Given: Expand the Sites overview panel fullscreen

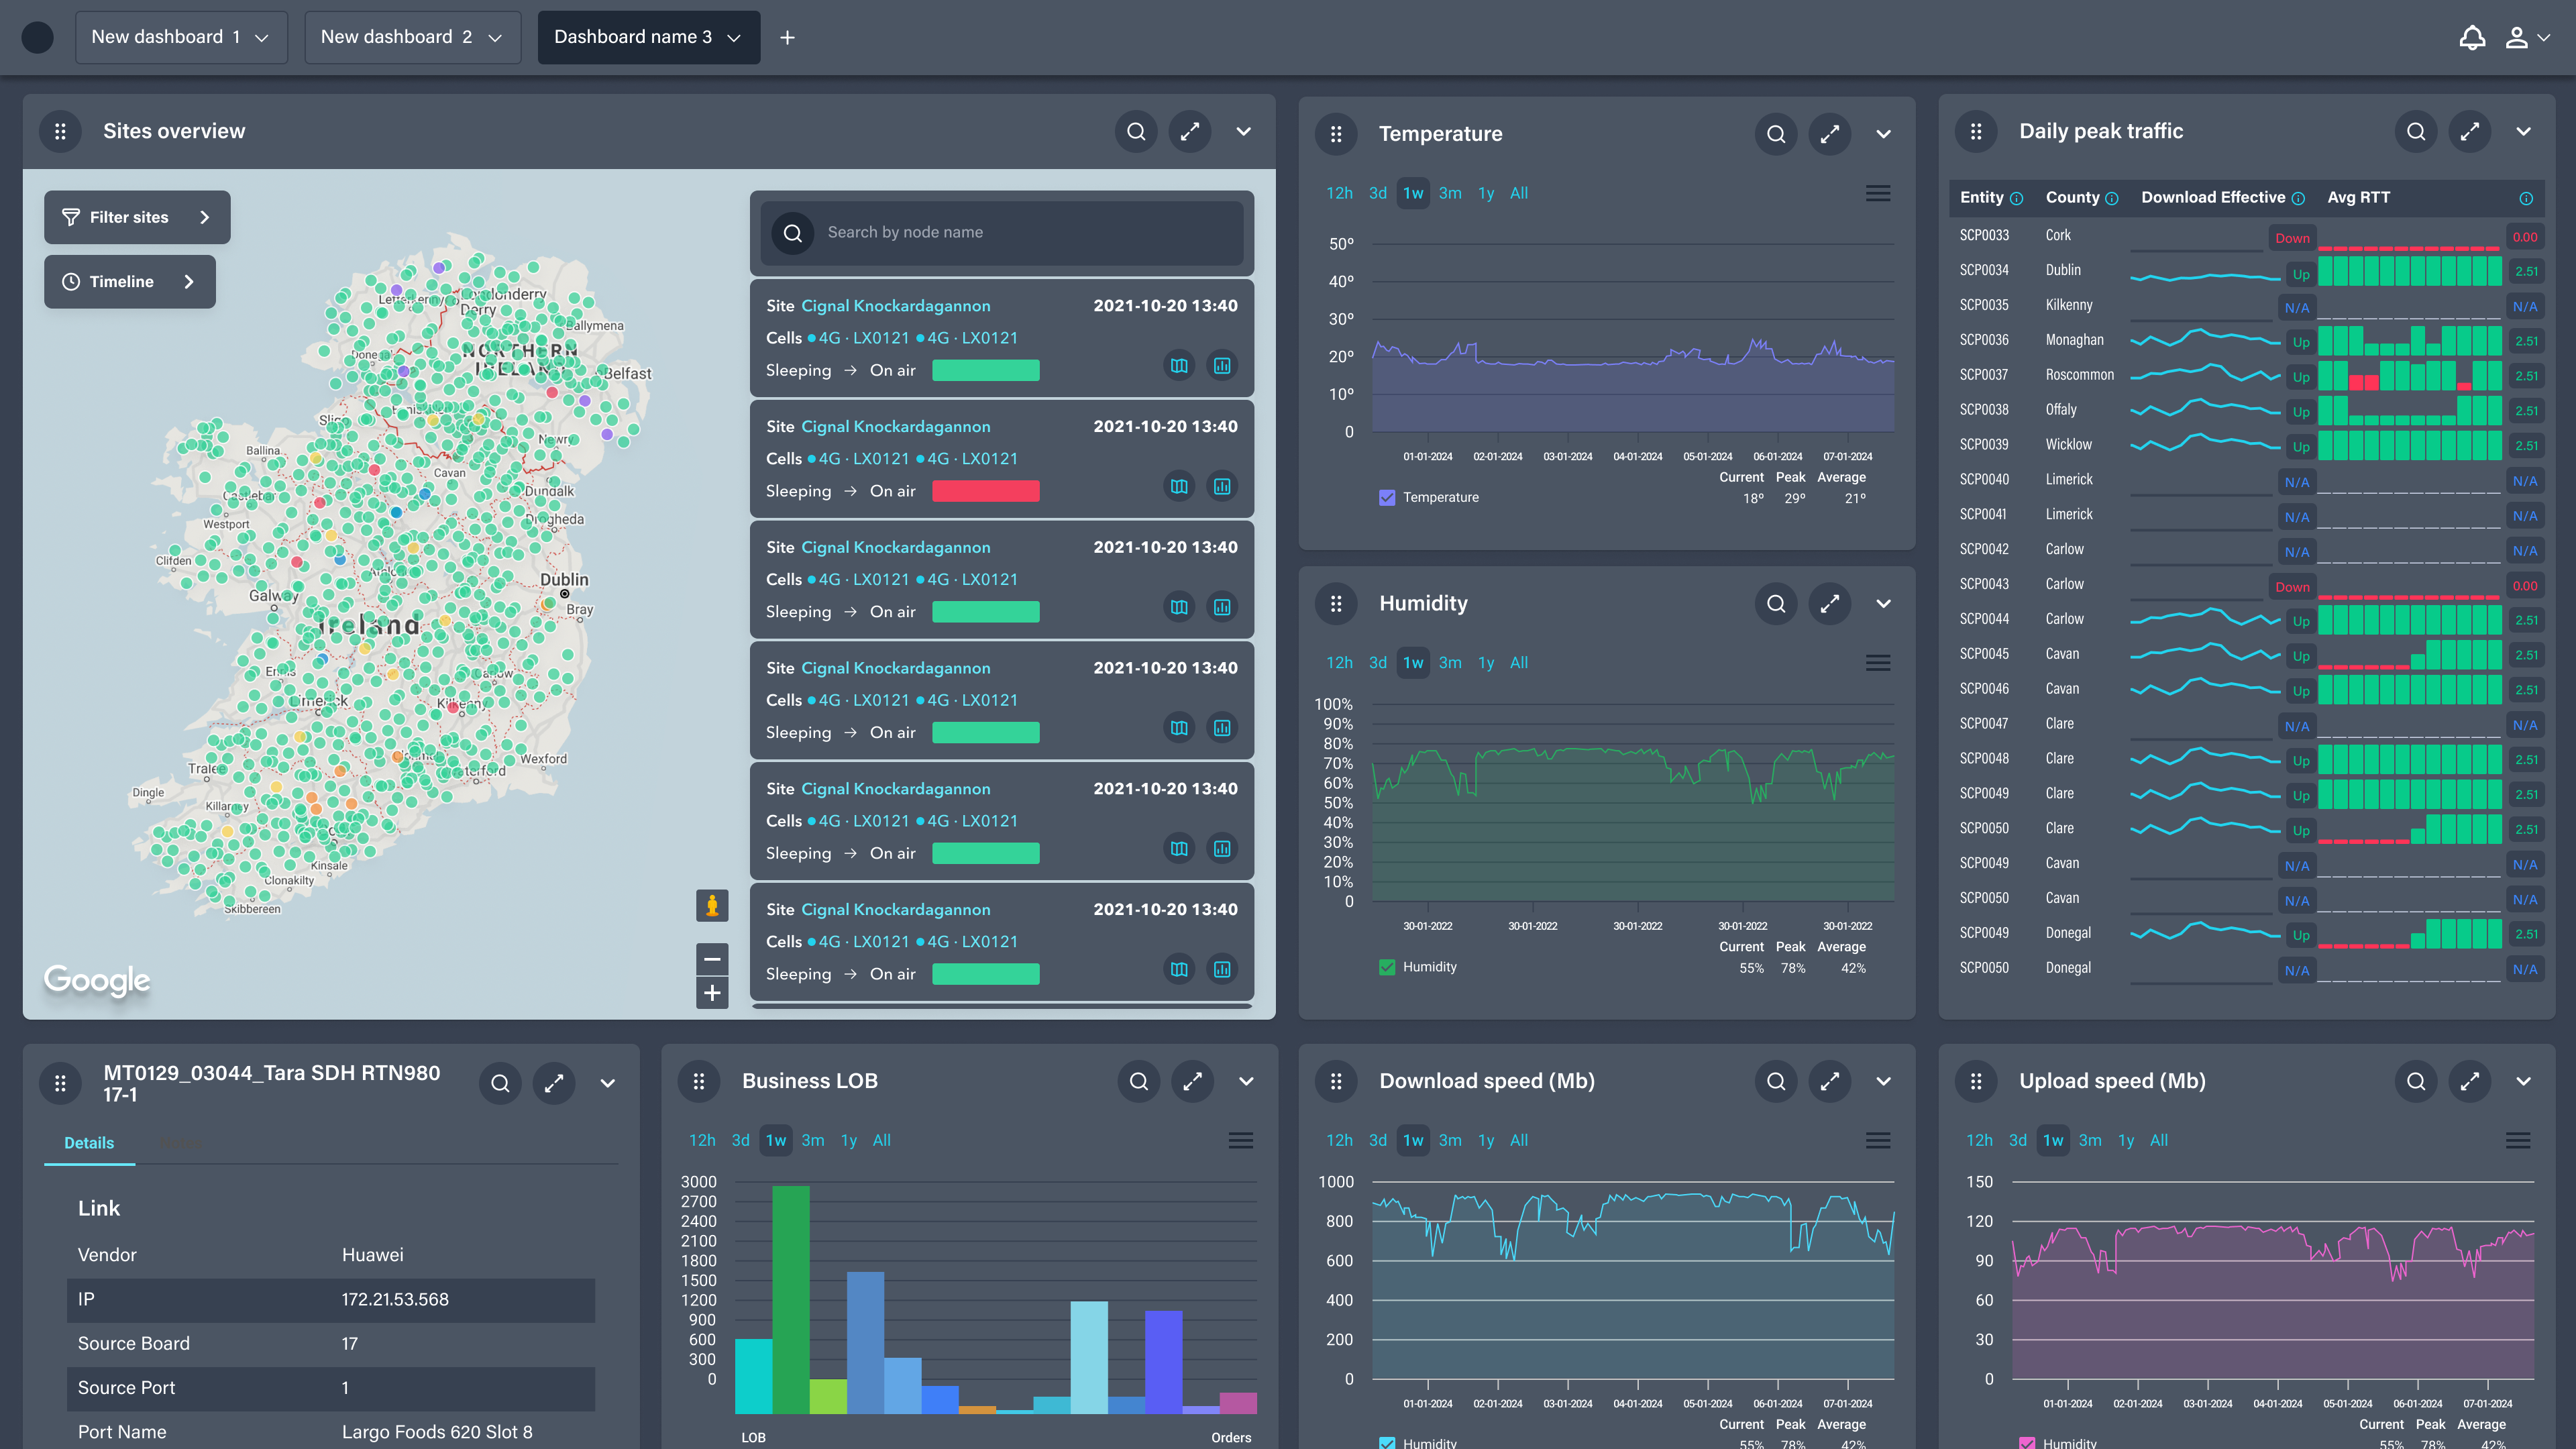Looking at the screenshot, I should [x=1190, y=131].
